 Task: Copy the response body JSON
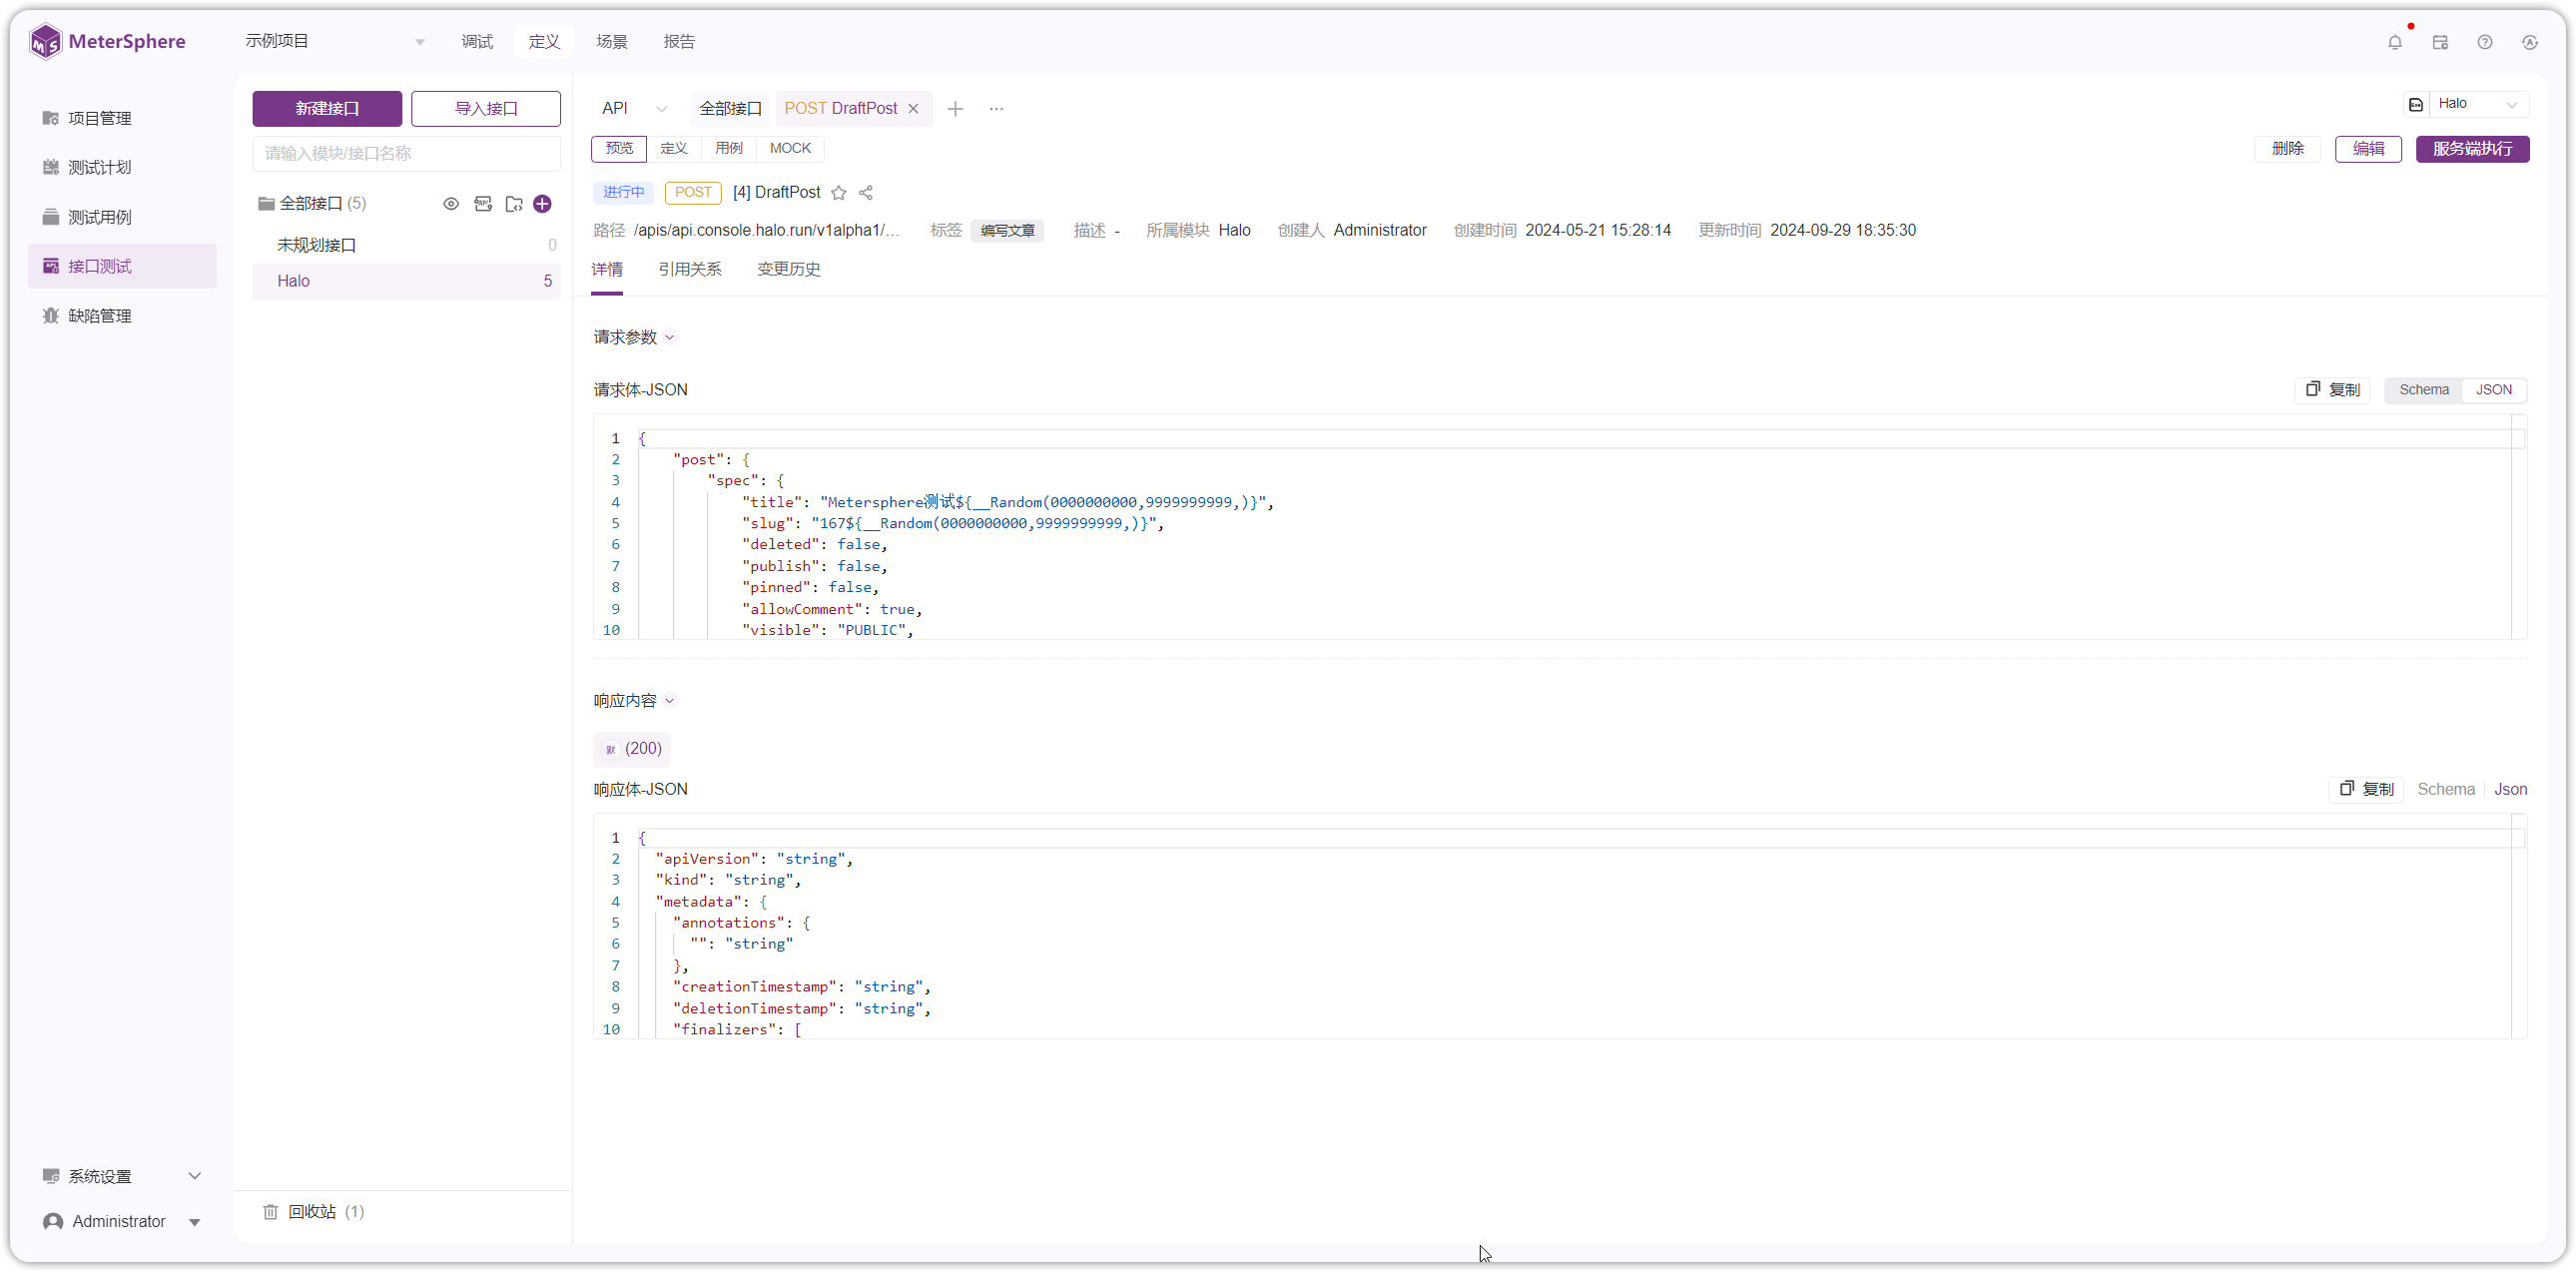2365,789
